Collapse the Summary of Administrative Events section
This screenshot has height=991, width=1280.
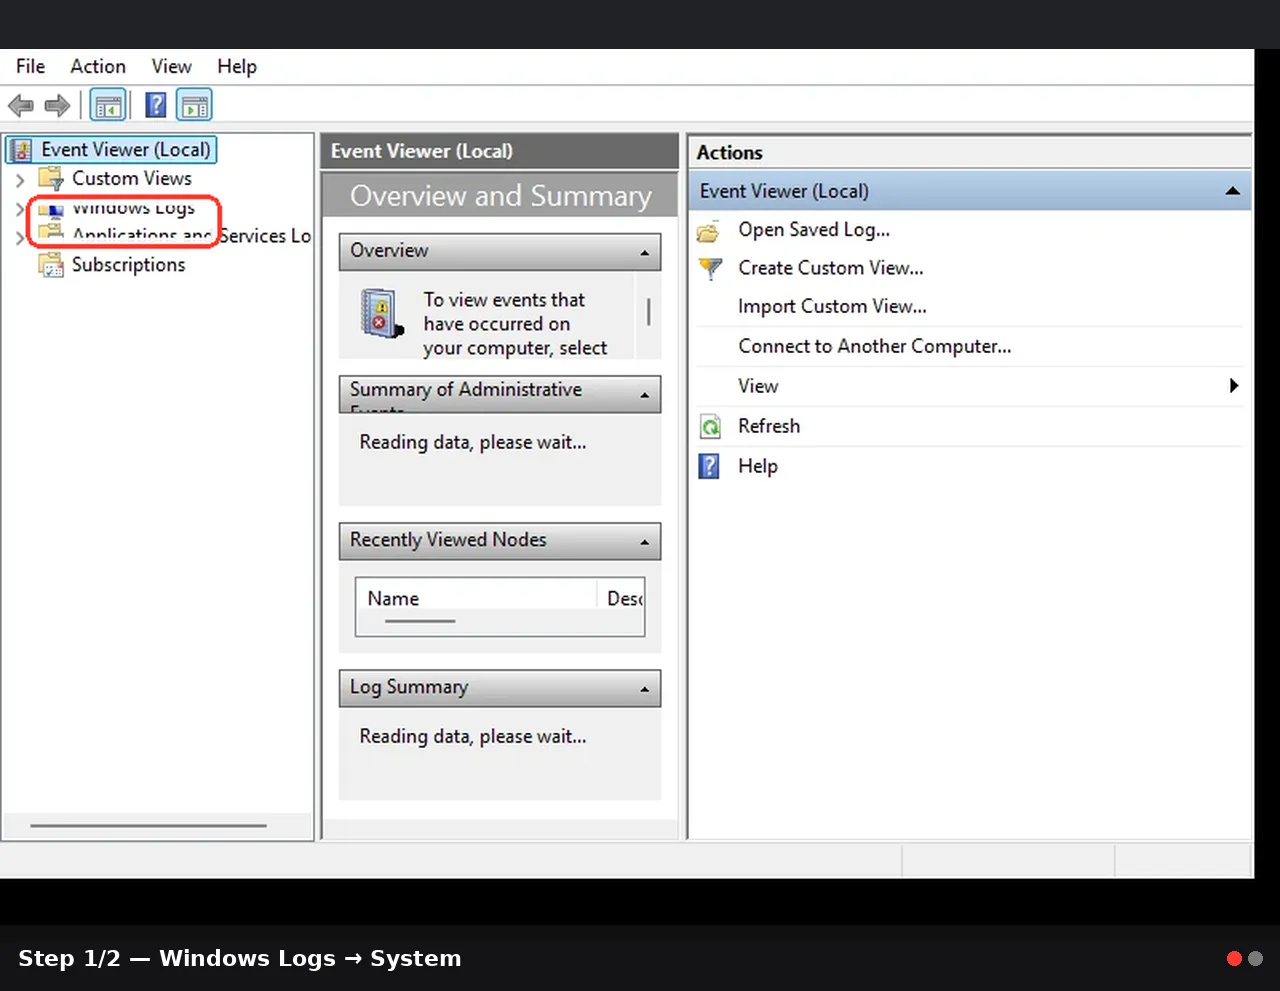pyautogui.click(x=645, y=396)
